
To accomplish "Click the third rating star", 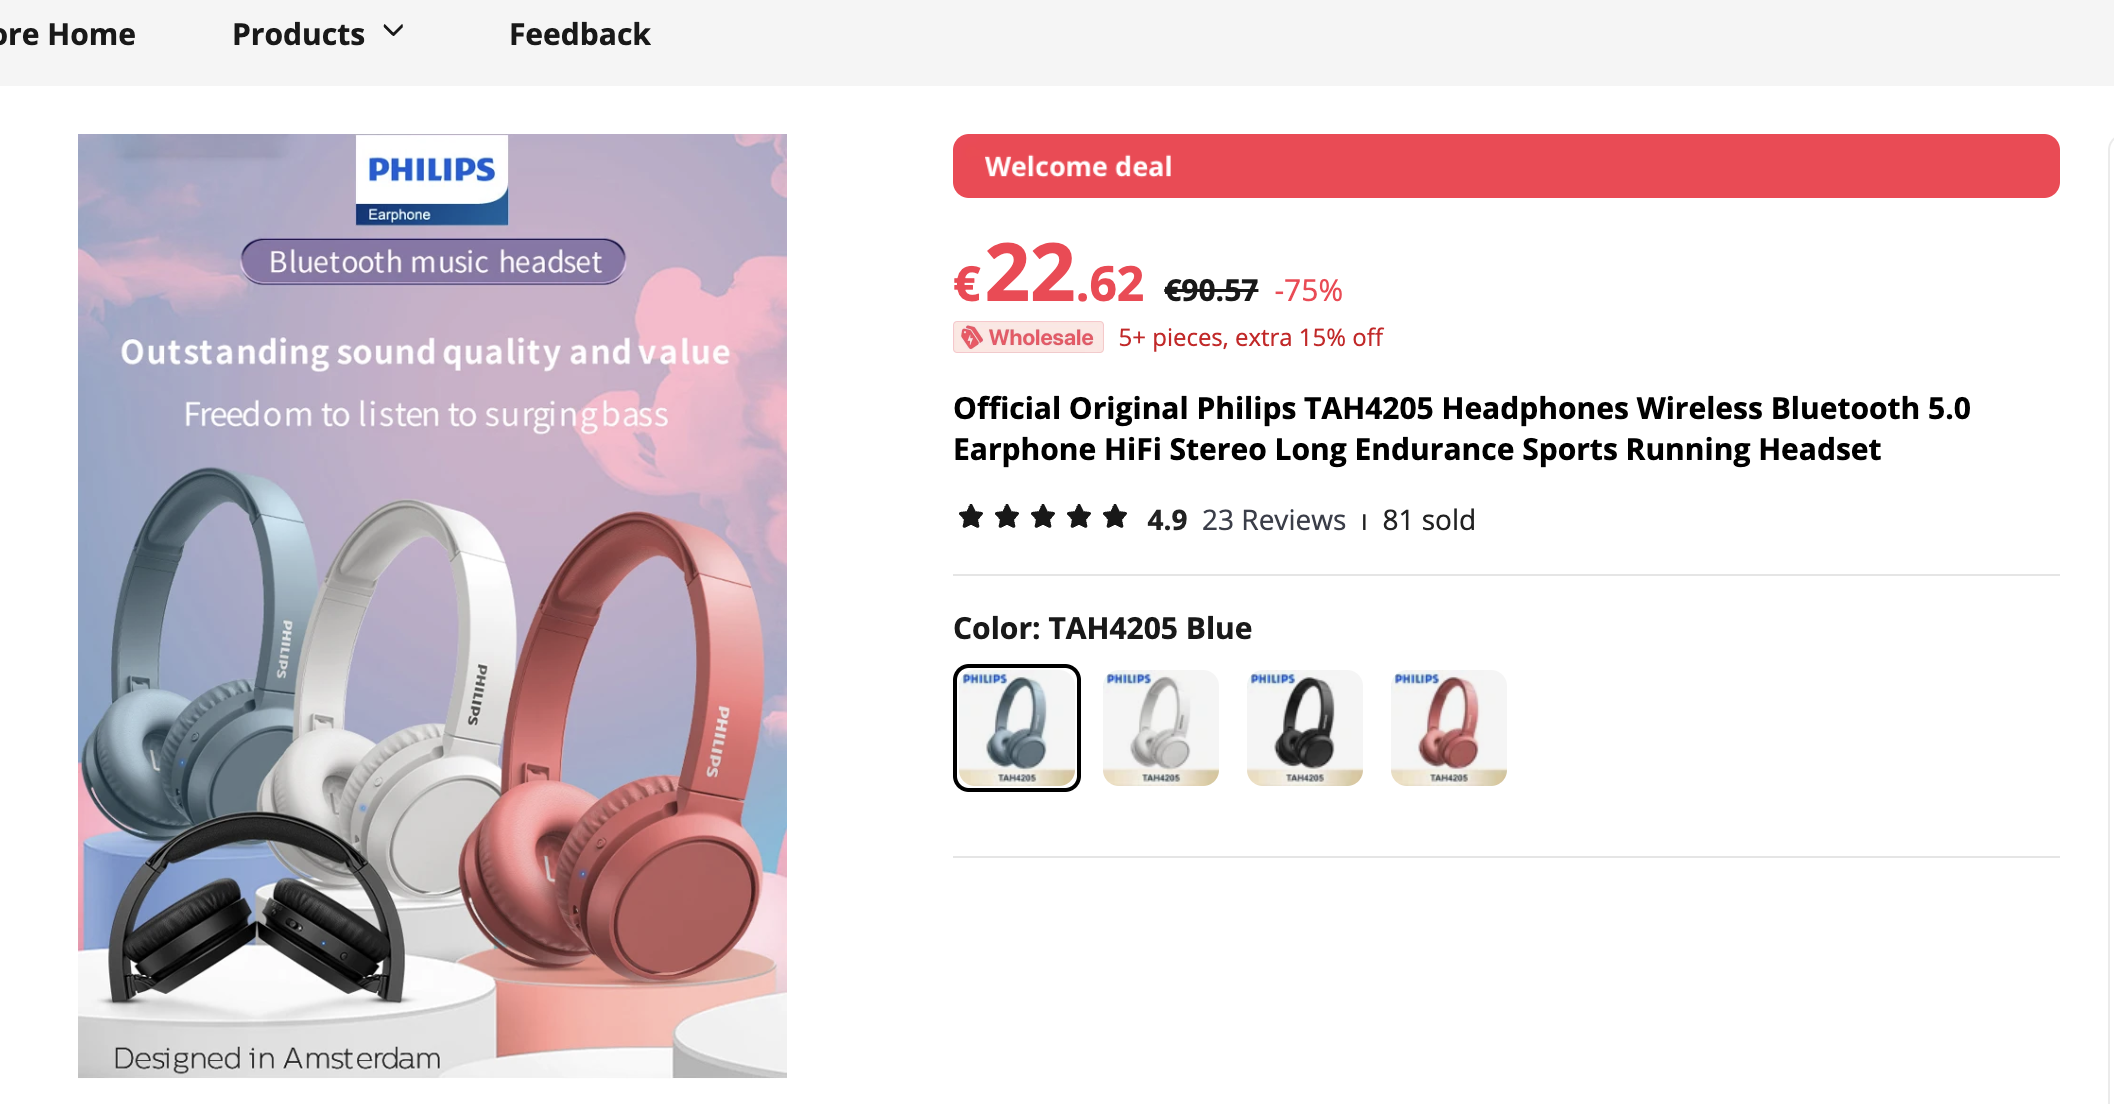I will [1042, 517].
